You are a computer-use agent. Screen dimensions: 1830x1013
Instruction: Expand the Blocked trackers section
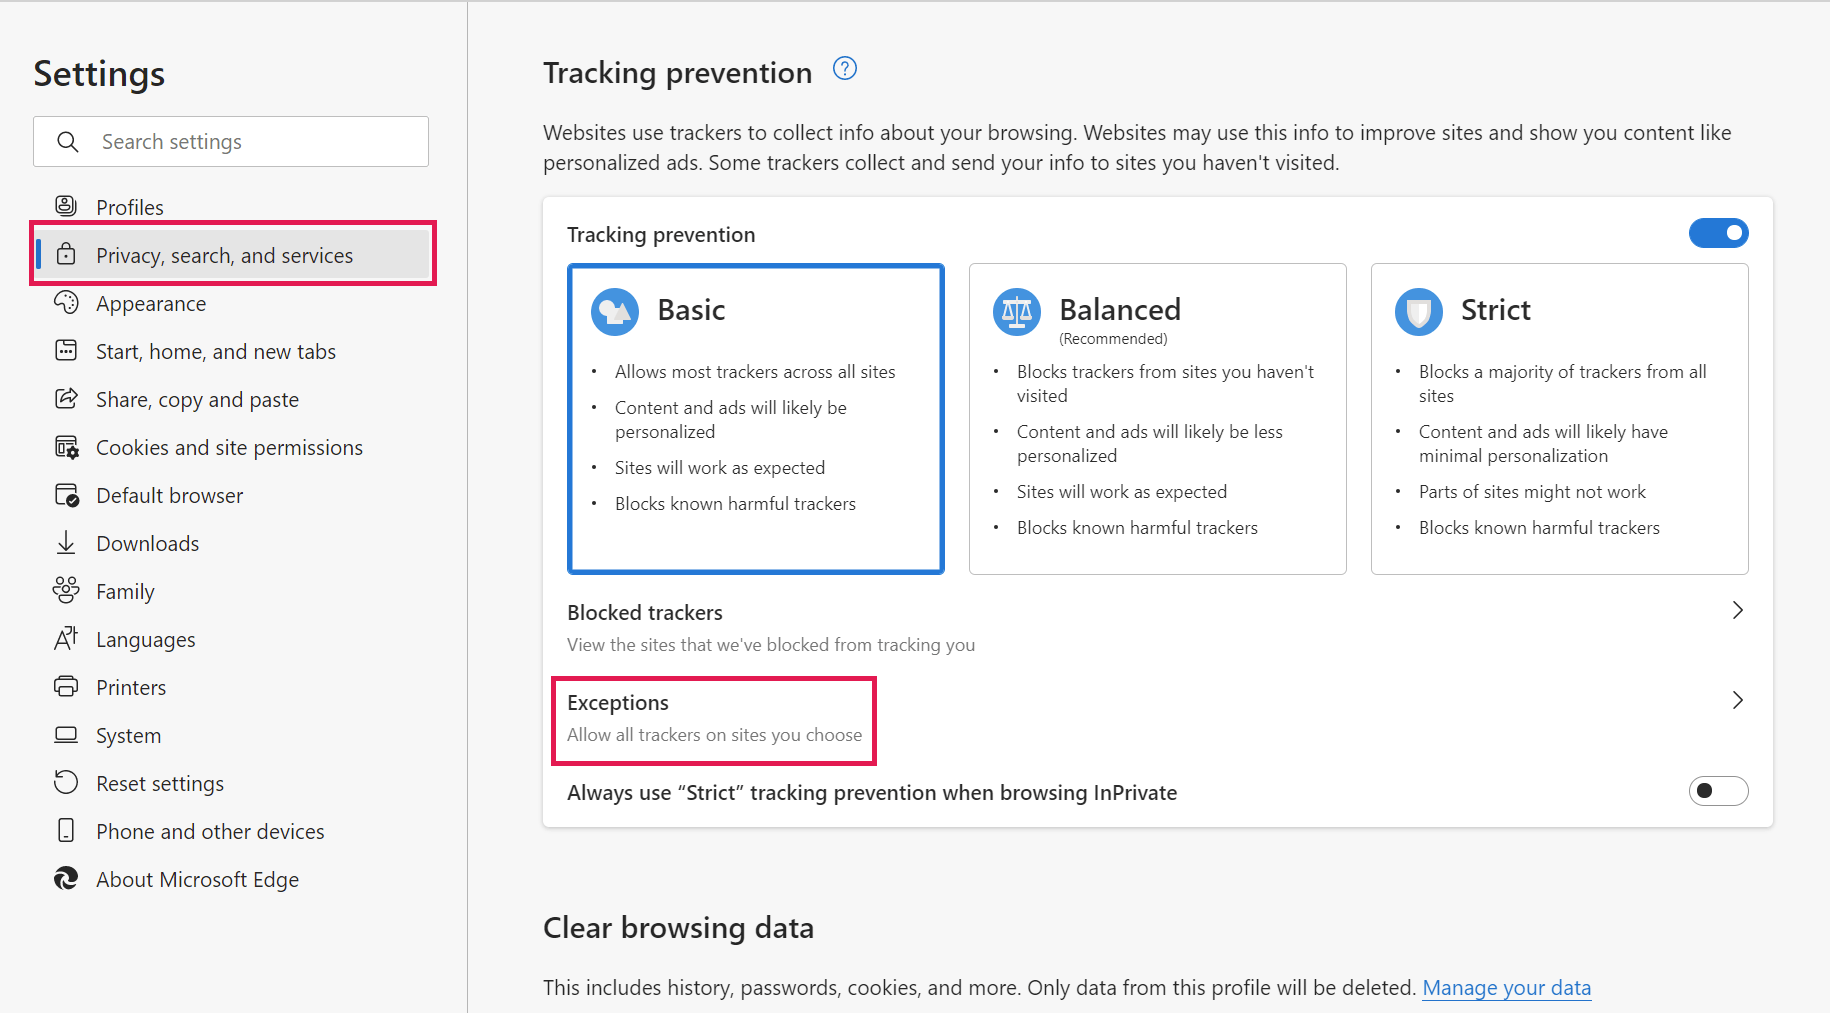point(1737,610)
